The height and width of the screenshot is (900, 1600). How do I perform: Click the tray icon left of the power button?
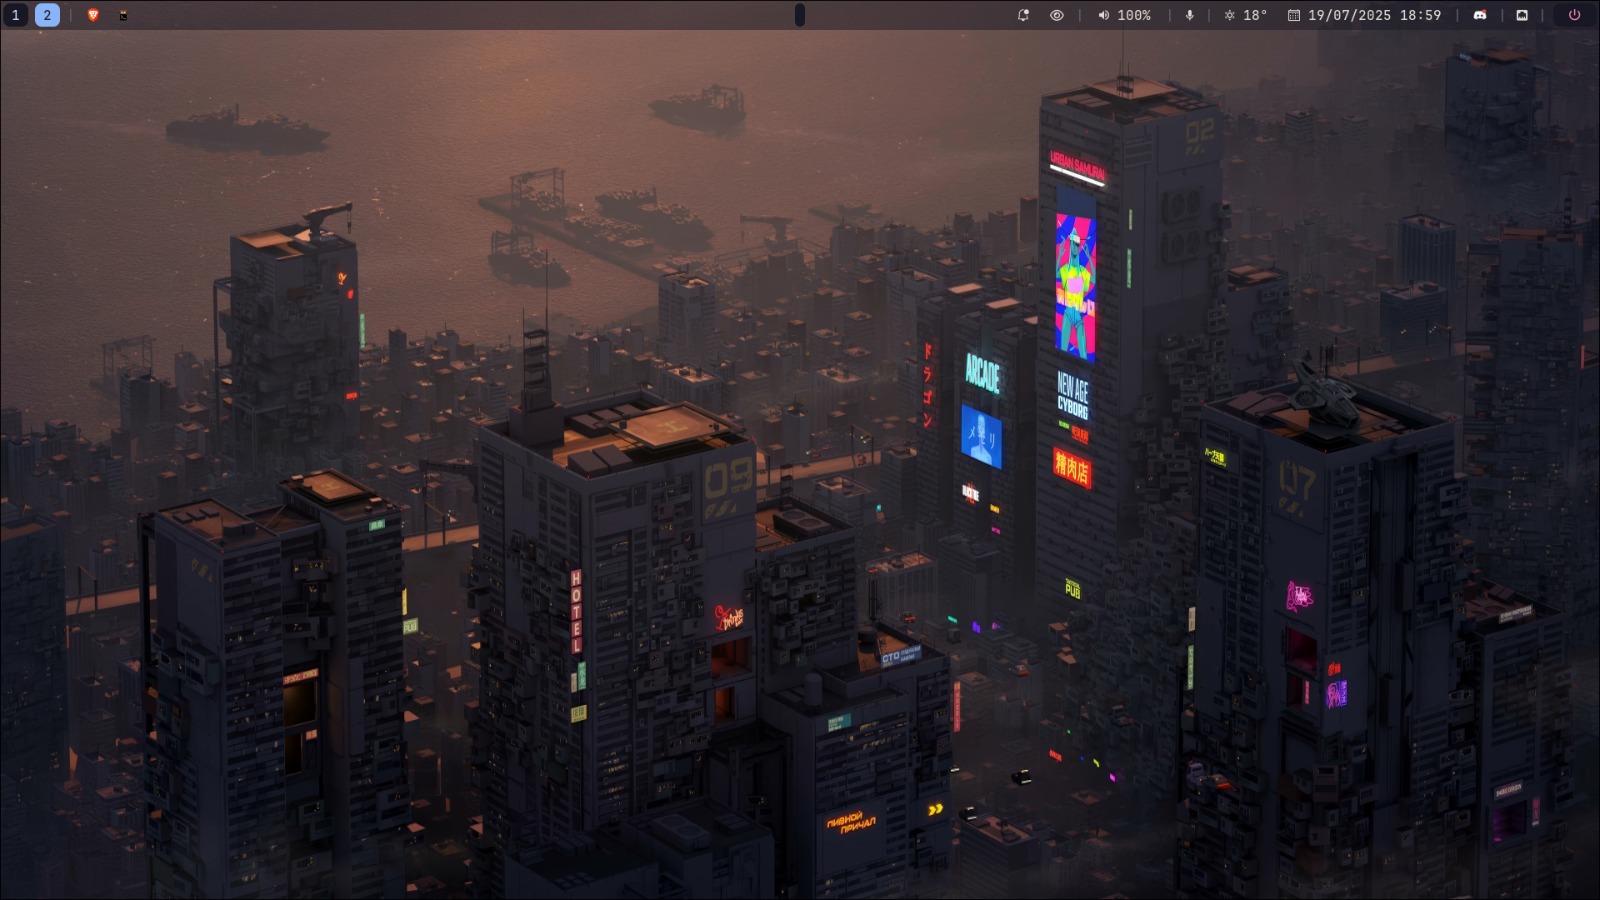point(1522,15)
